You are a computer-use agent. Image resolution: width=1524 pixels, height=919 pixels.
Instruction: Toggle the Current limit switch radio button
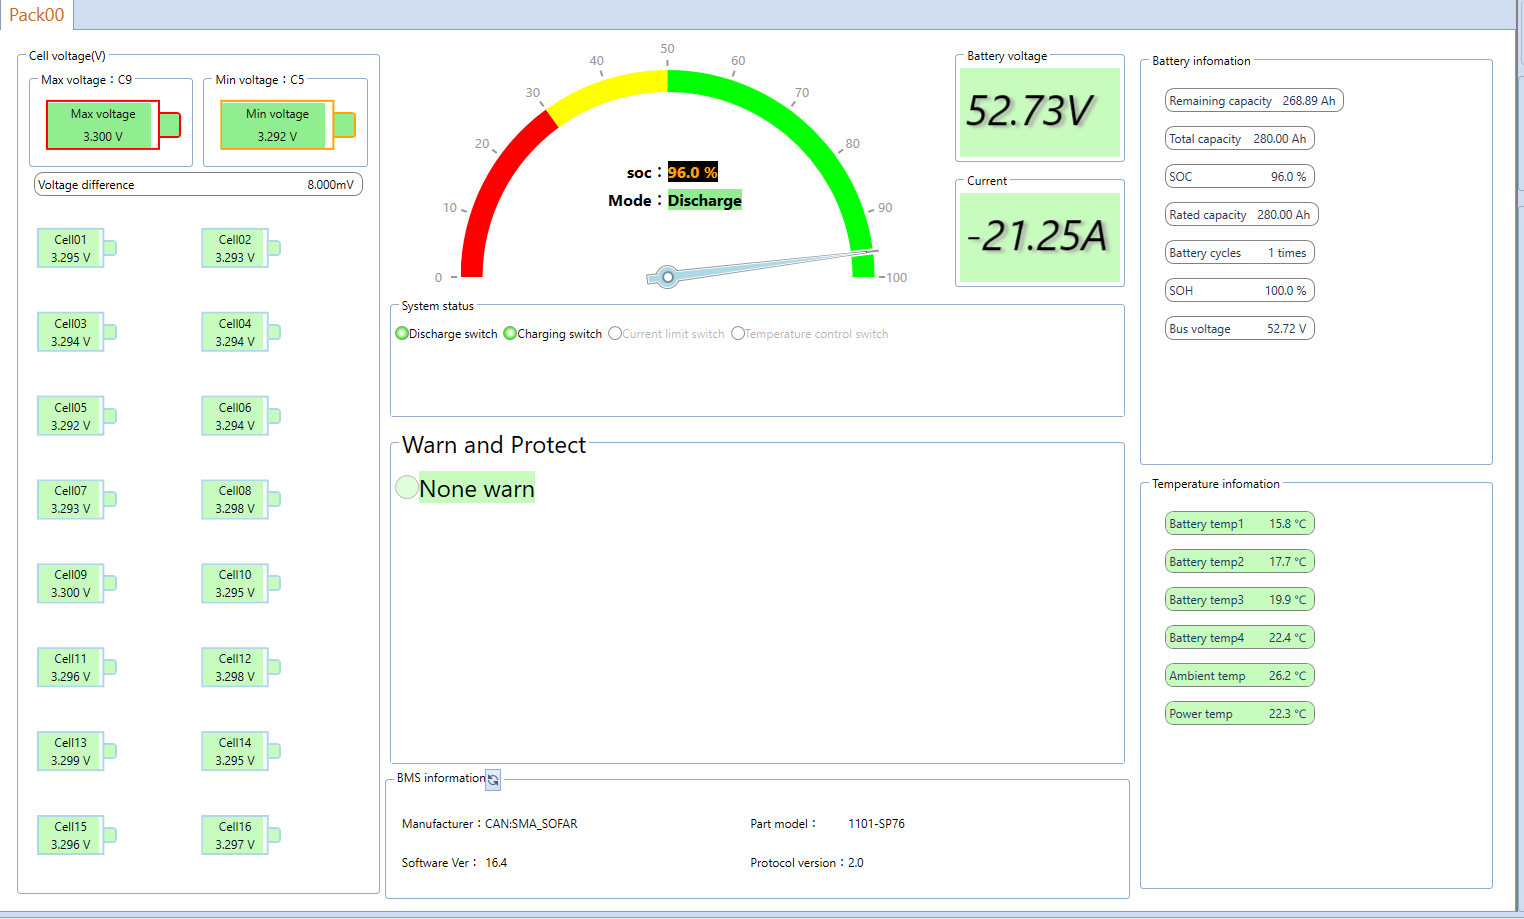point(615,333)
